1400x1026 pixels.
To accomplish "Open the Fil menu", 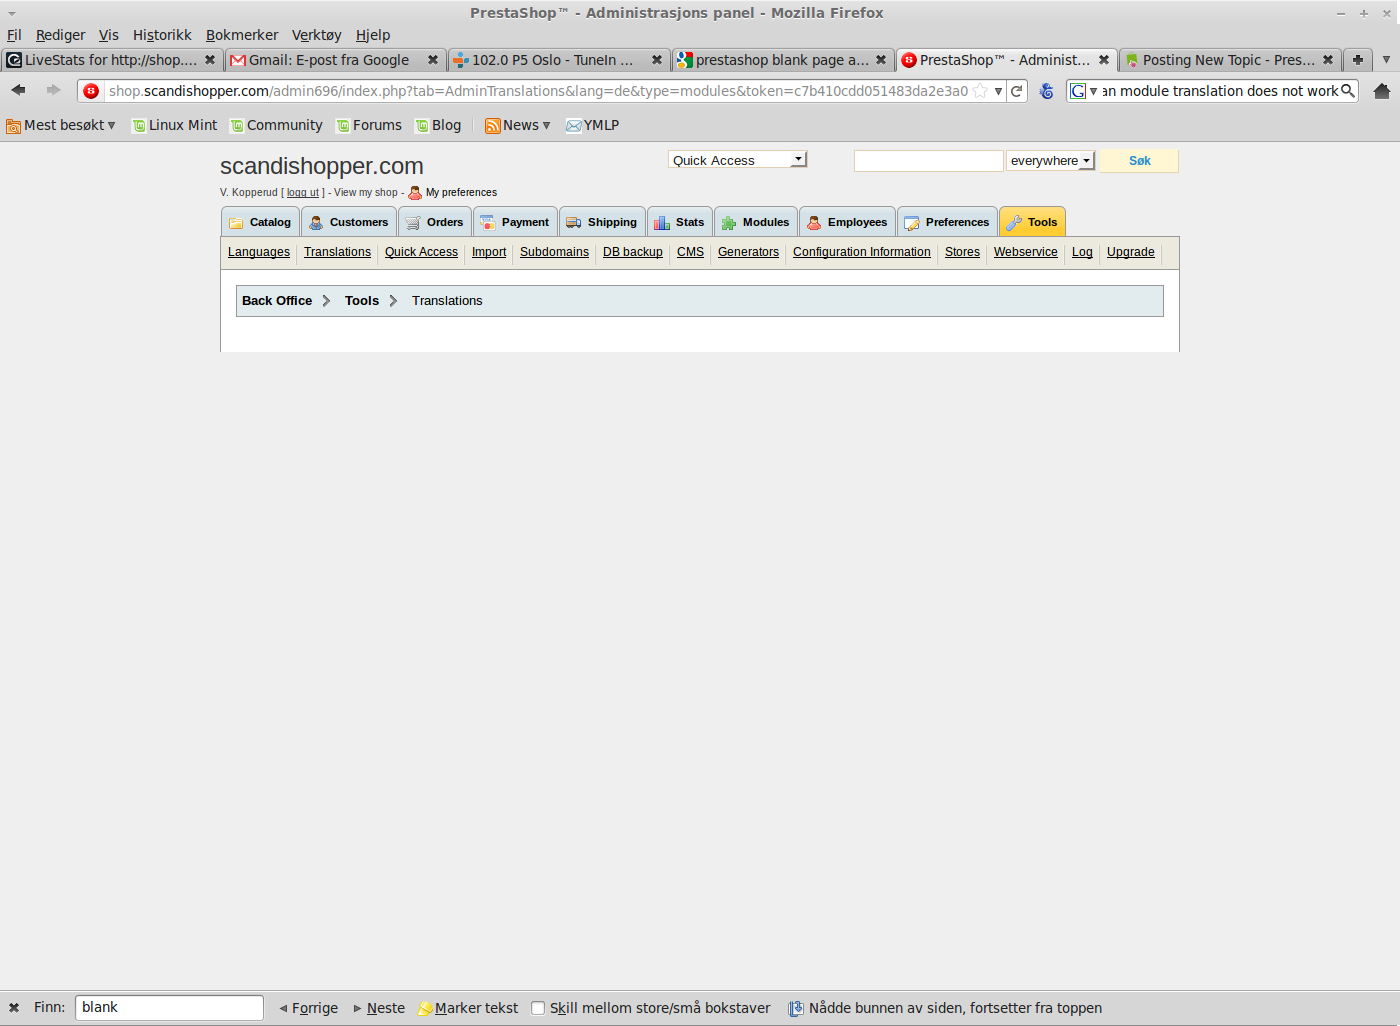I will (x=14, y=35).
